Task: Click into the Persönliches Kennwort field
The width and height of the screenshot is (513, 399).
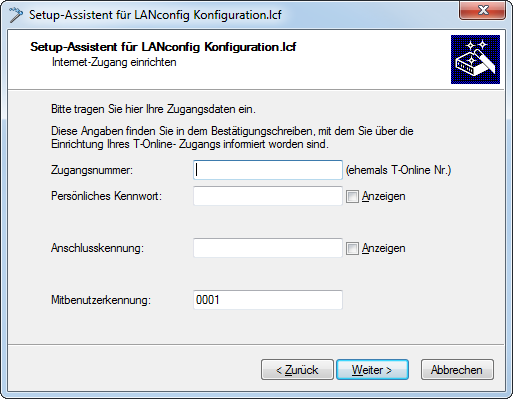Action: [268, 196]
